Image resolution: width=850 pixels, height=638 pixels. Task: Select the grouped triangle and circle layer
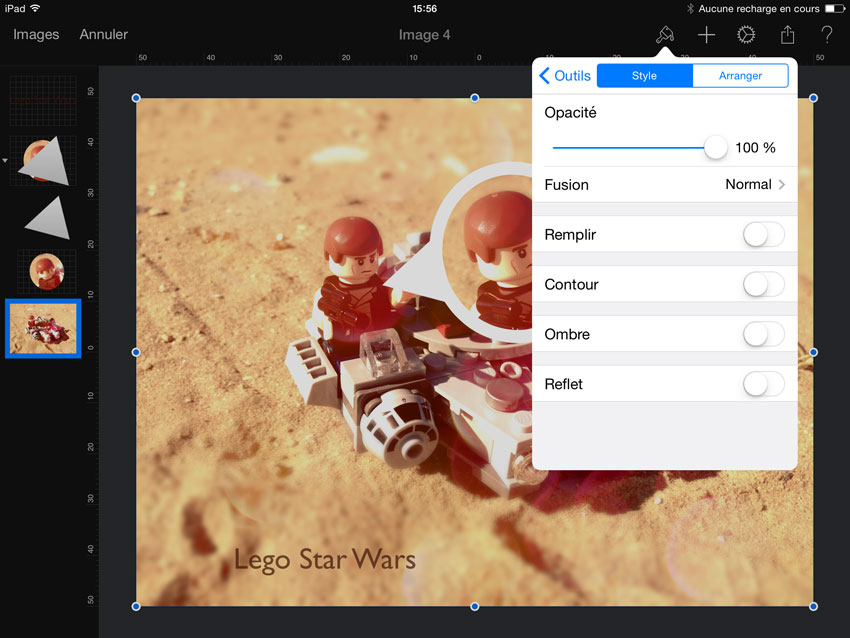43,161
